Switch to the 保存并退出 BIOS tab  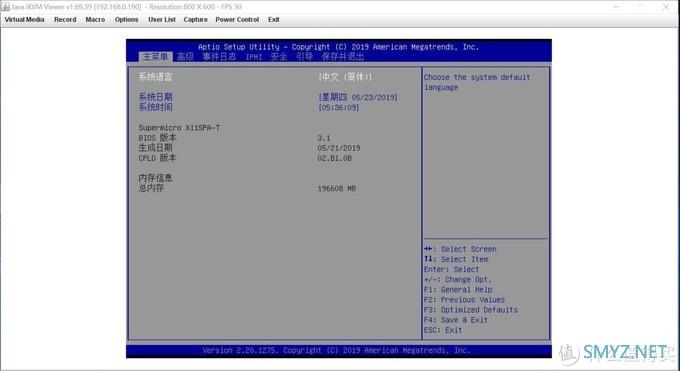[343, 57]
